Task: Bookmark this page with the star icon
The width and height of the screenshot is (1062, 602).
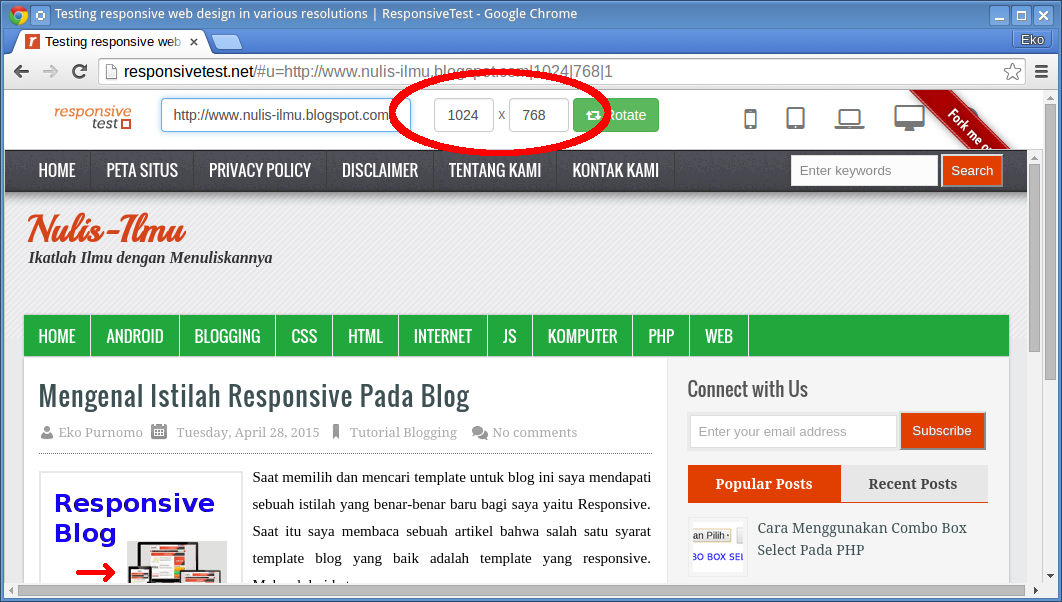Action: pyautogui.click(x=1013, y=71)
